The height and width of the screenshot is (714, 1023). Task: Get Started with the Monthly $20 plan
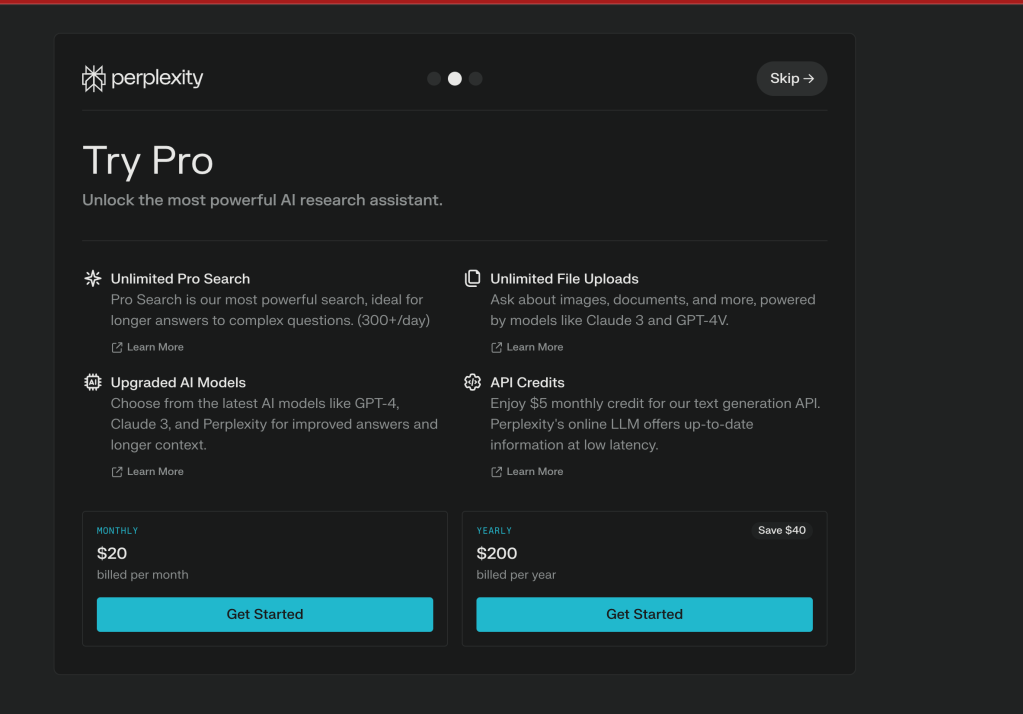265,614
